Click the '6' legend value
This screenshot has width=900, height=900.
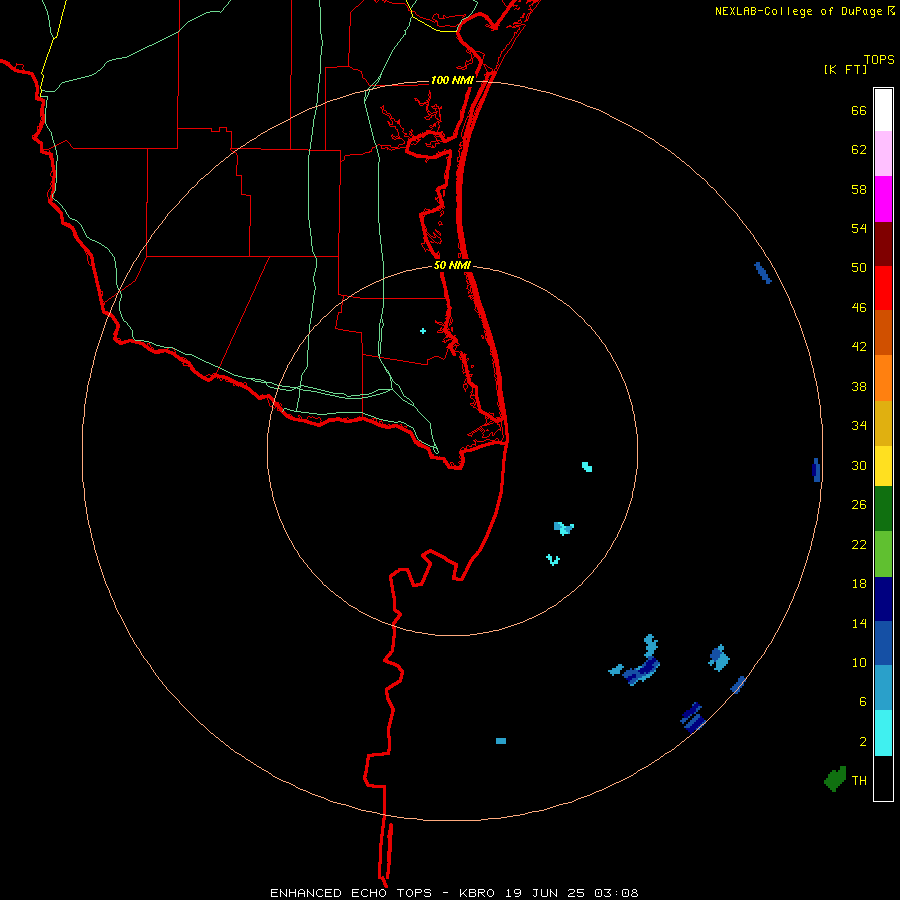[x=863, y=701]
